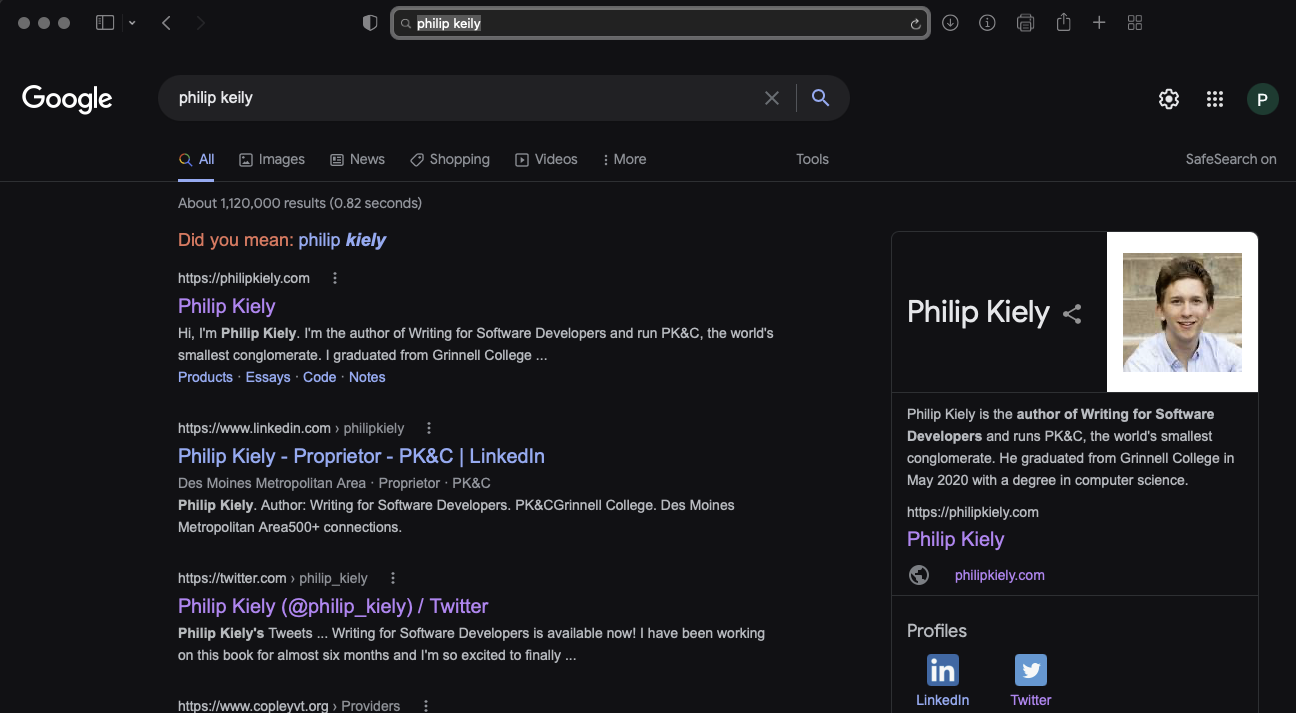Open three-dot menu for philipkiely.com result

(335, 278)
